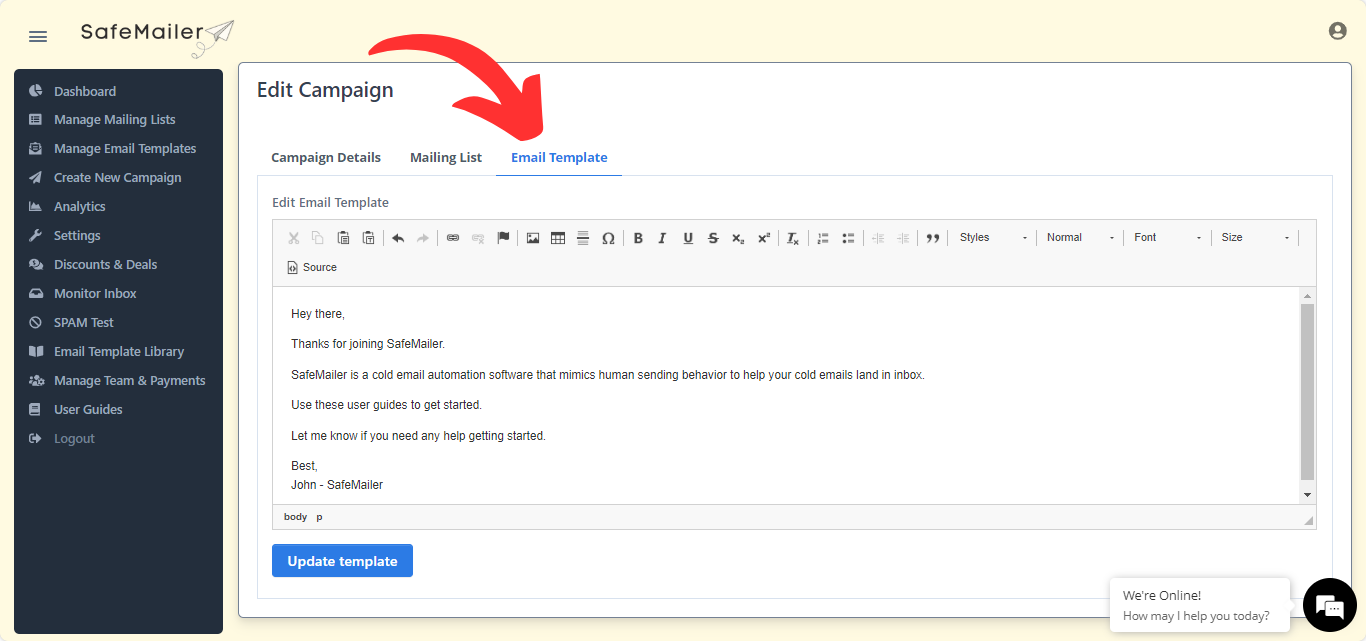
Task: Click the Cut icon in editor toolbar
Action: 293,238
